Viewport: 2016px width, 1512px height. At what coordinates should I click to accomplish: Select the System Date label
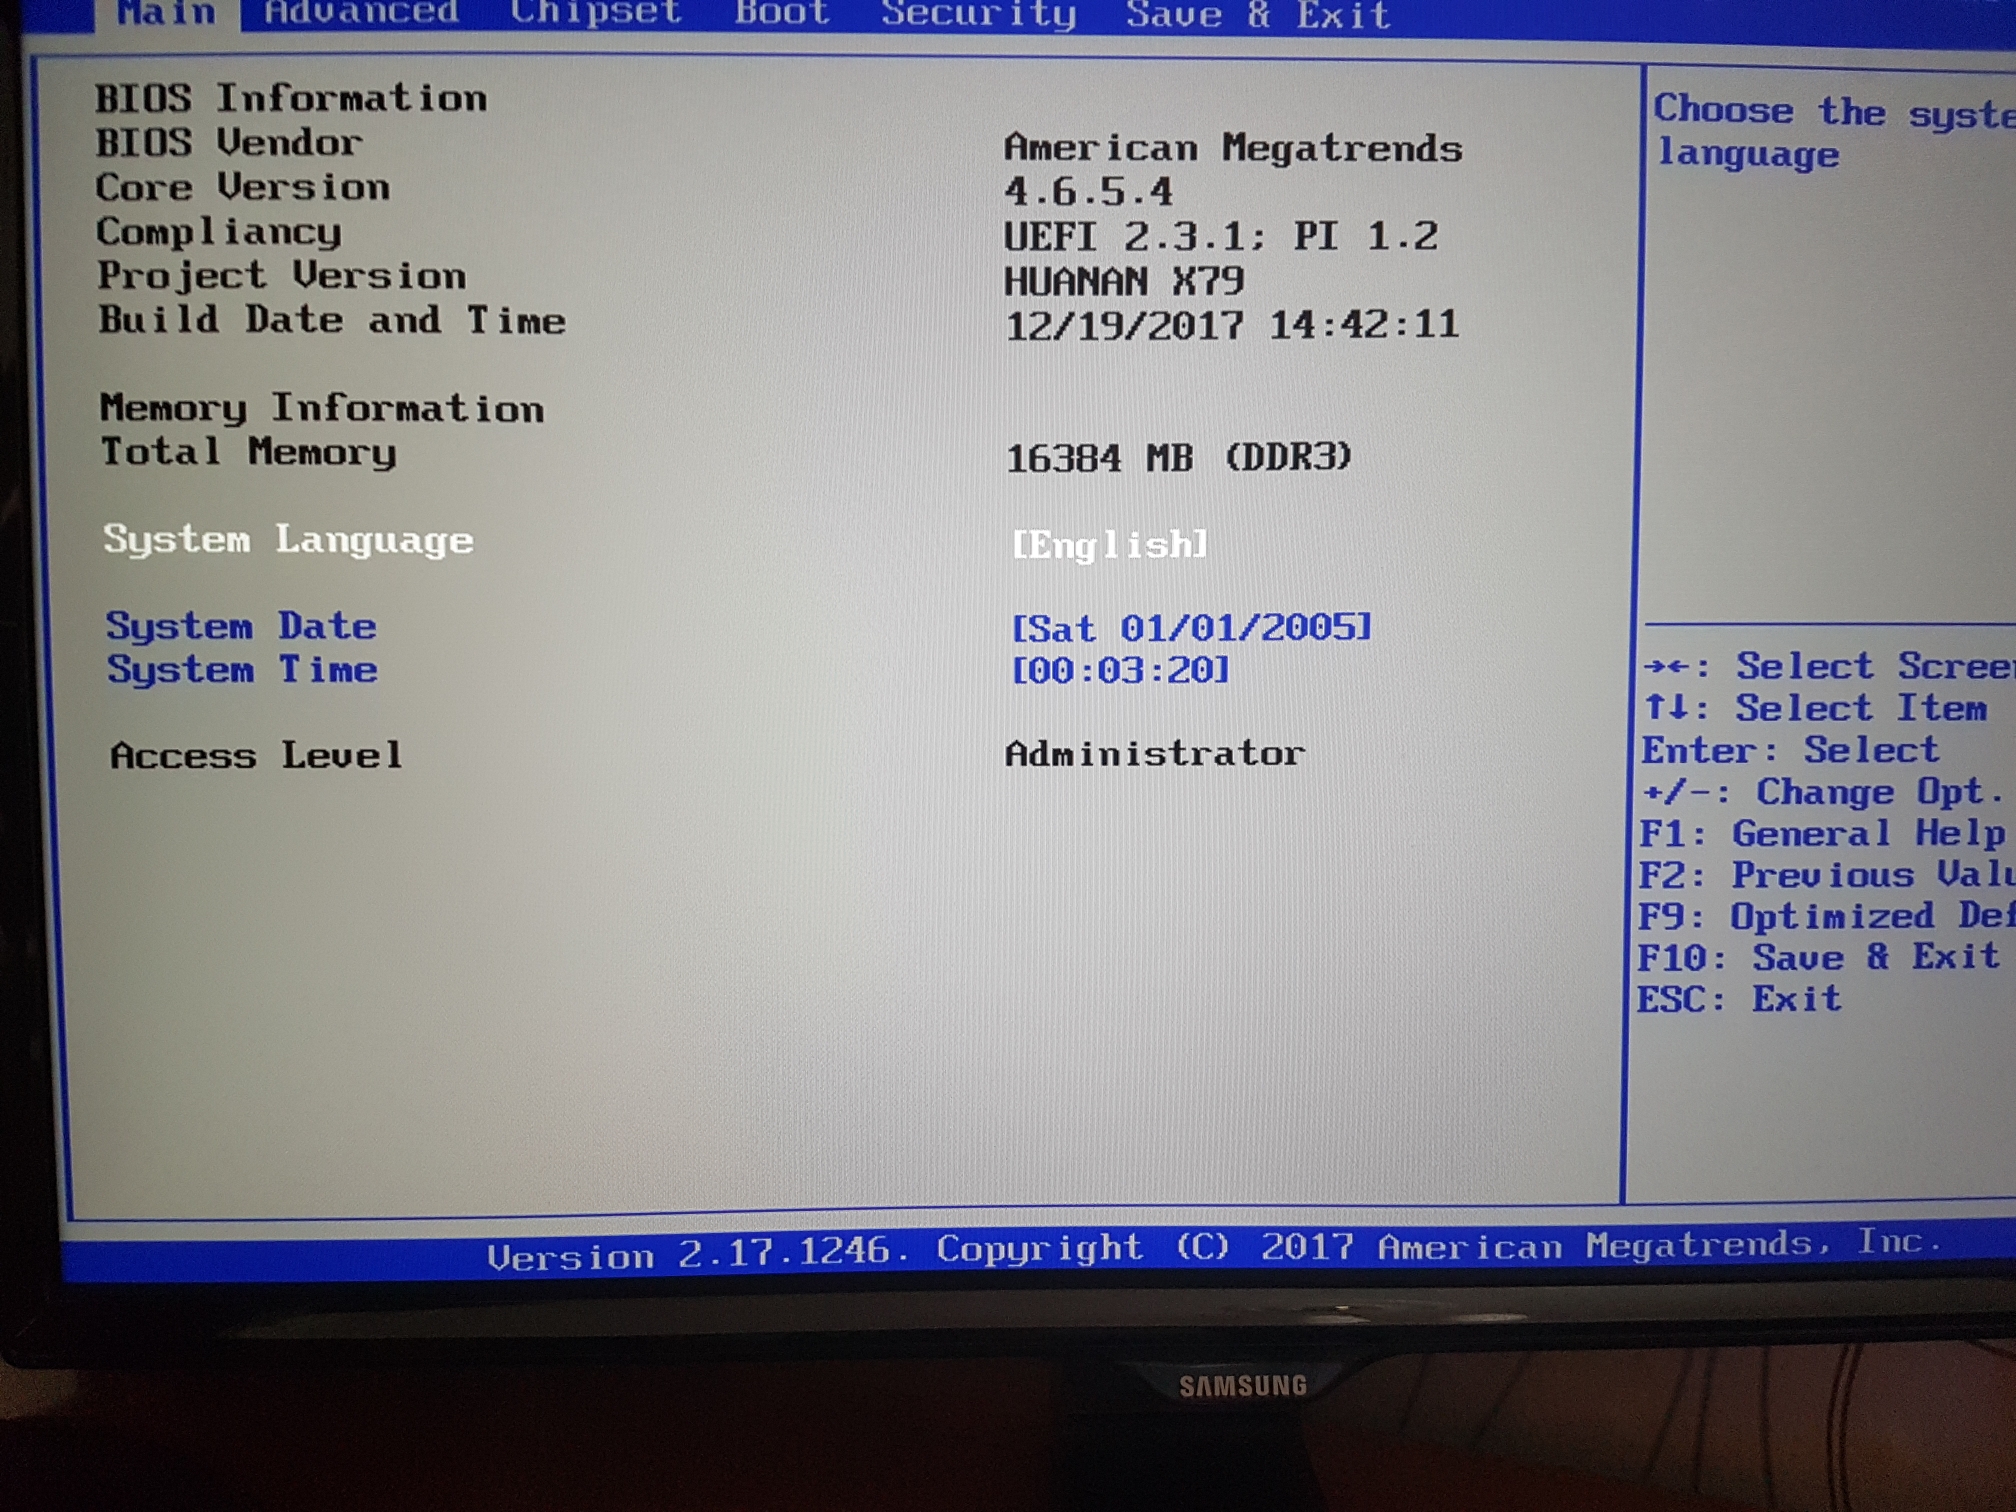[241, 626]
